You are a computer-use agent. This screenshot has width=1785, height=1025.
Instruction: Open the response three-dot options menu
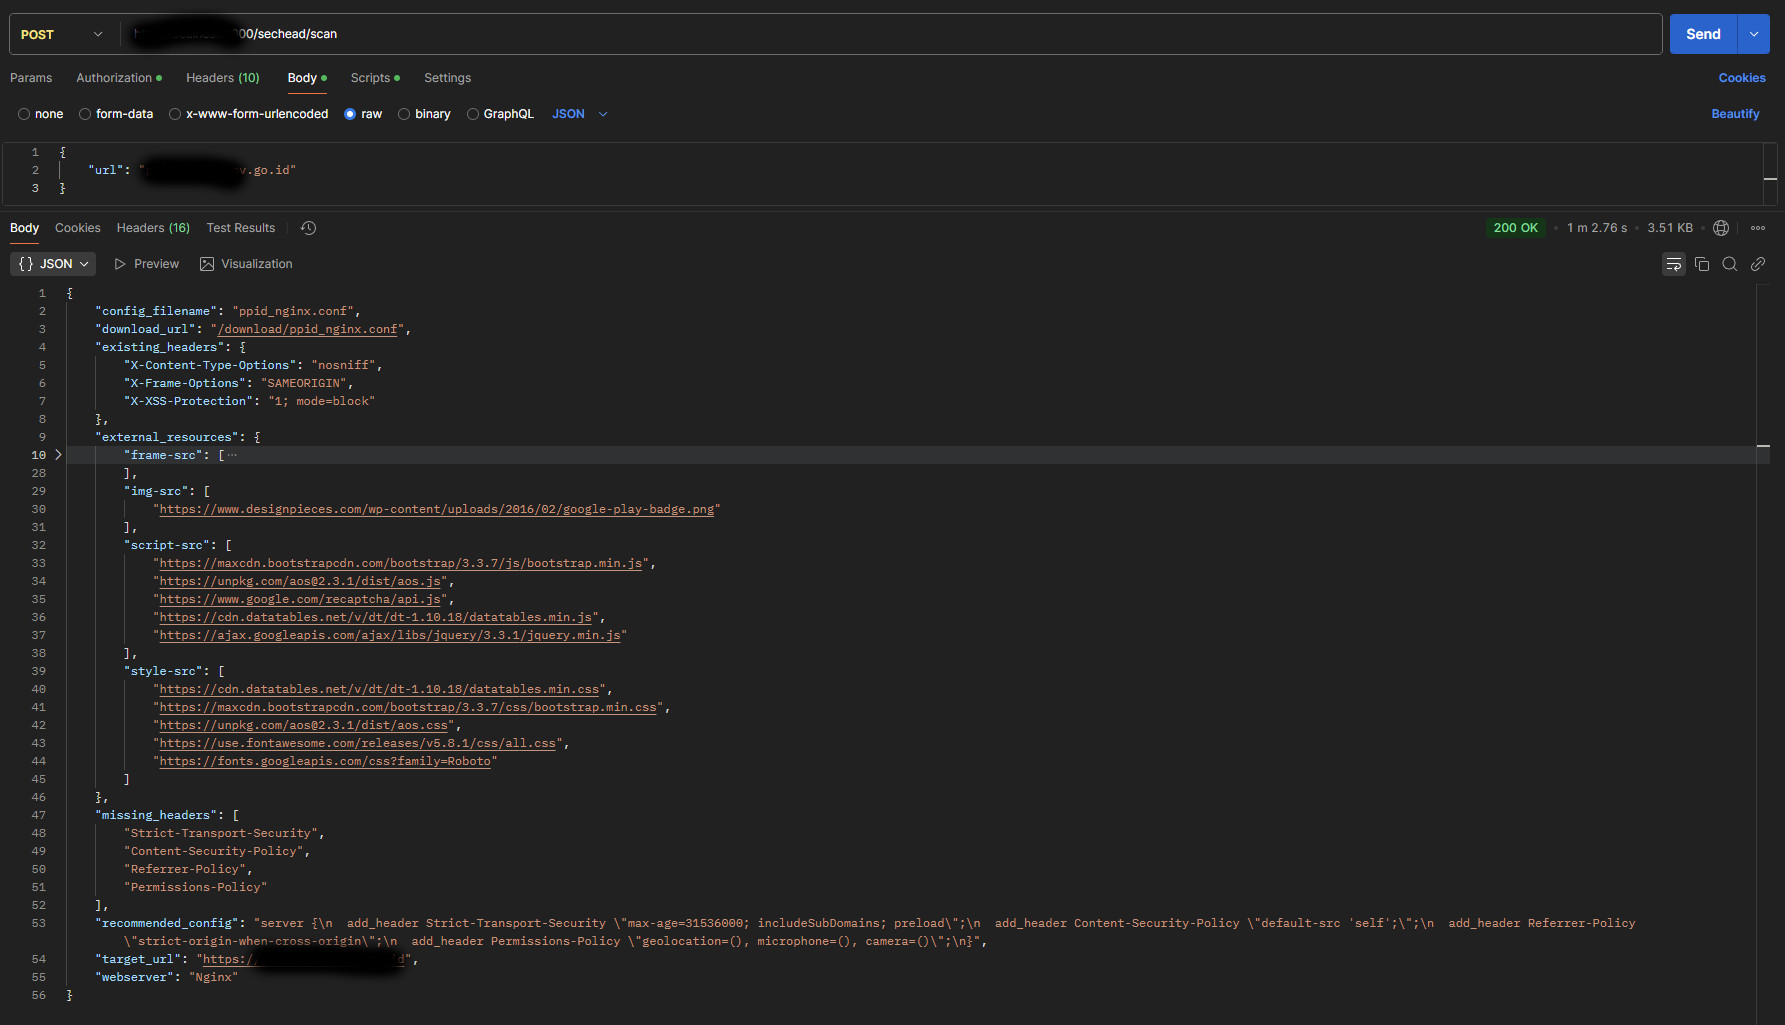point(1758,227)
